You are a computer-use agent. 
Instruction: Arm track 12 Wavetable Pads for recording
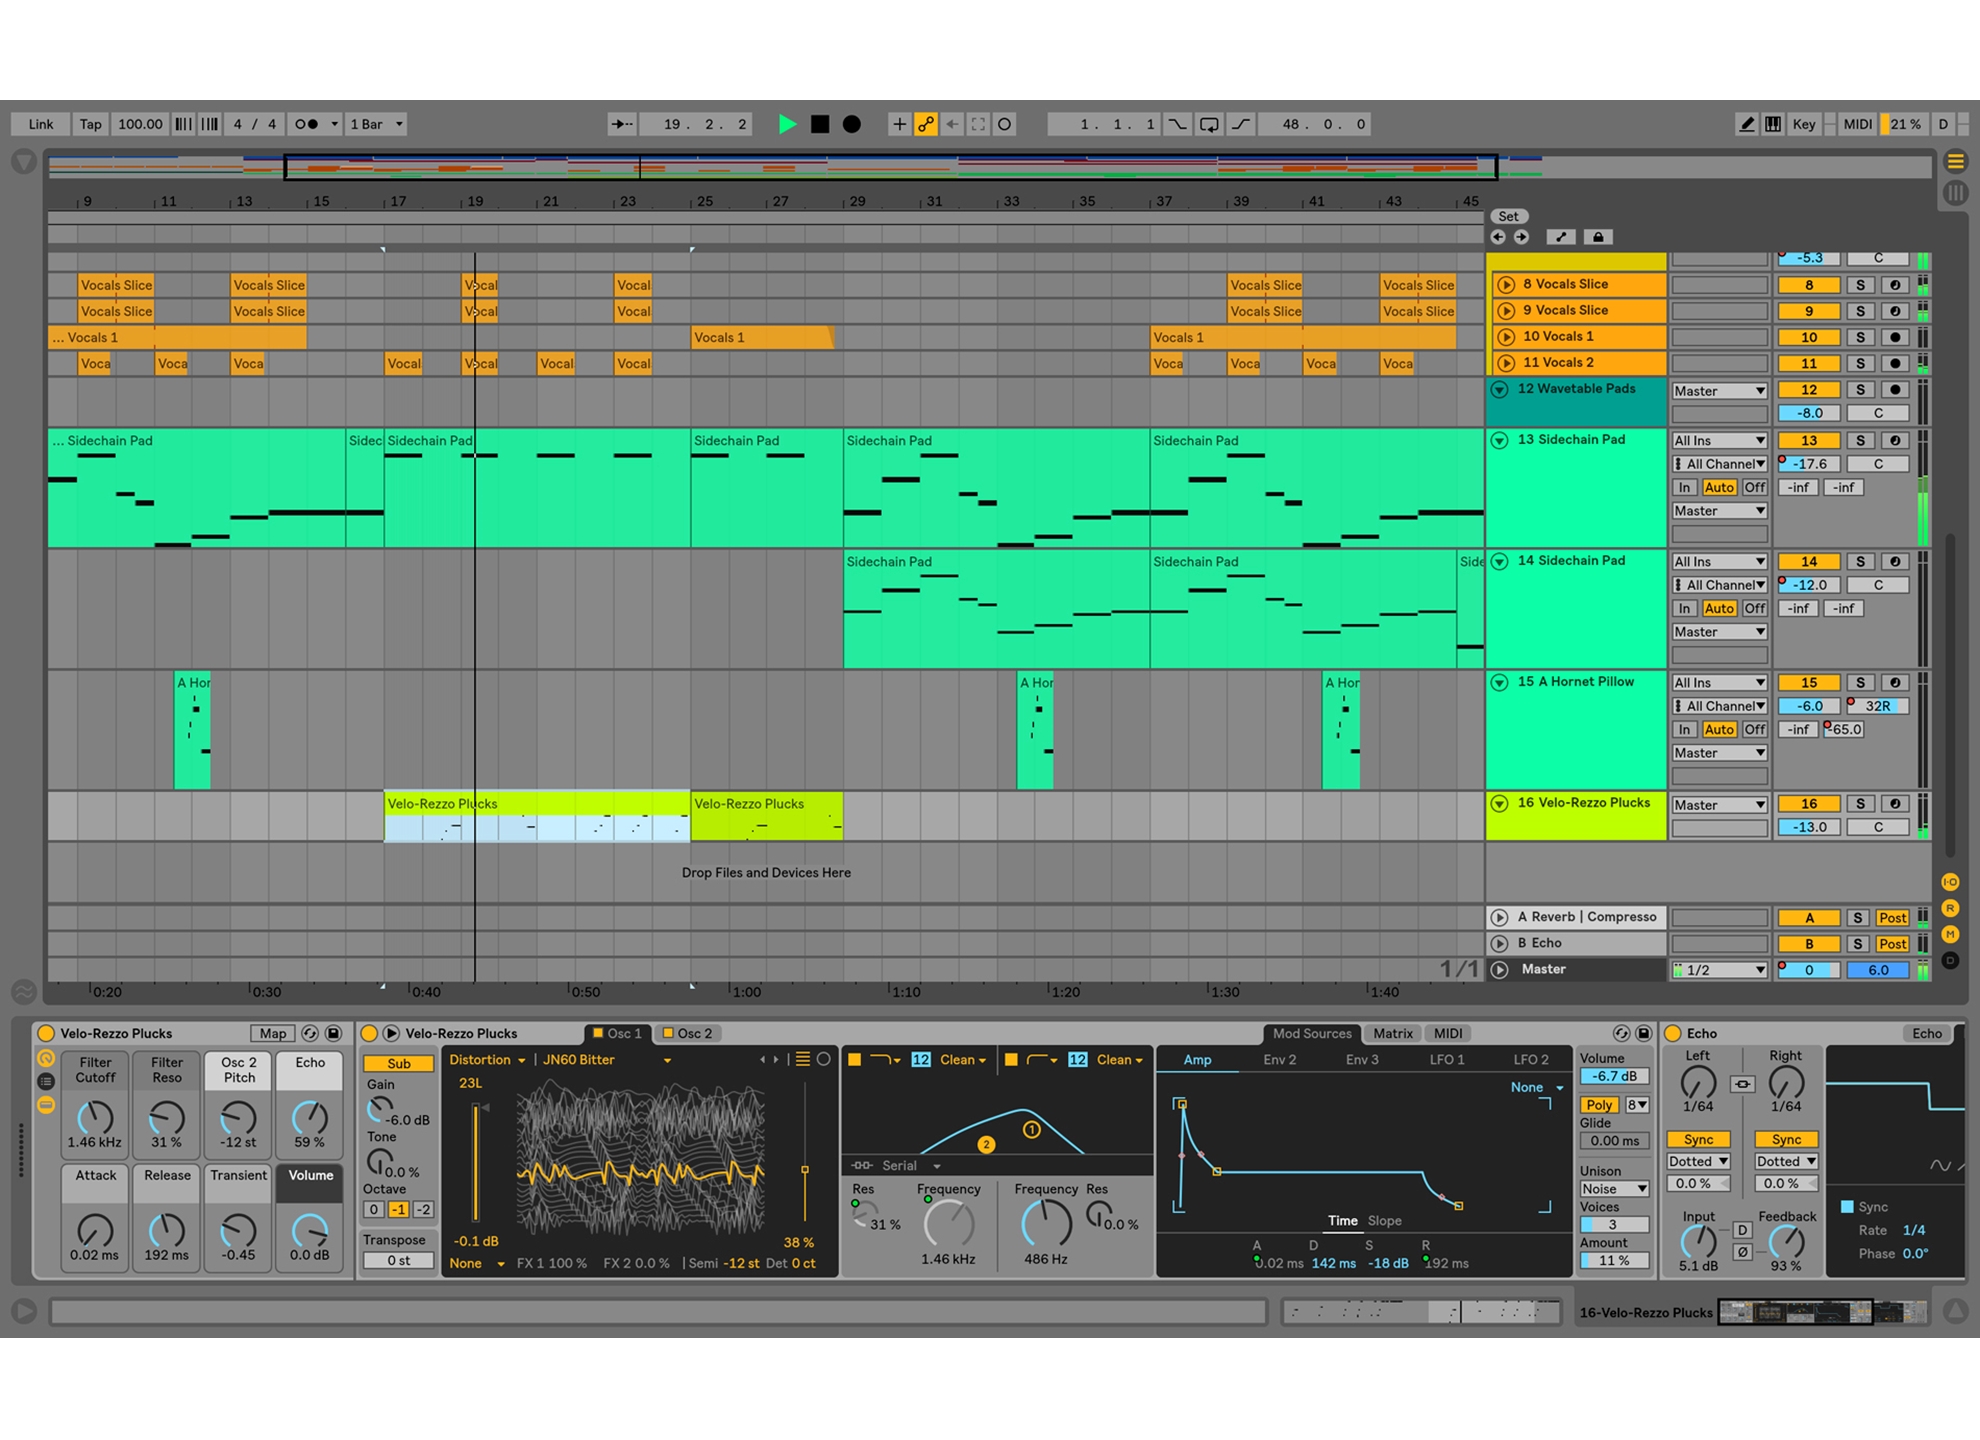(1894, 390)
